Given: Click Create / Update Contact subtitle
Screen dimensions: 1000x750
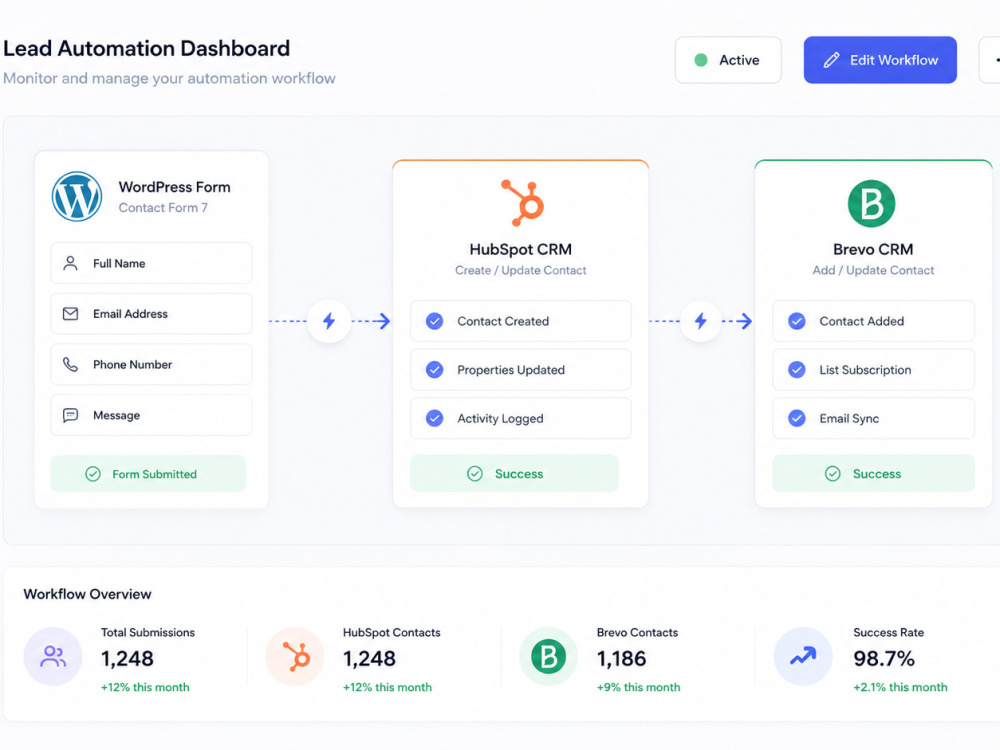Looking at the screenshot, I should pos(520,270).
